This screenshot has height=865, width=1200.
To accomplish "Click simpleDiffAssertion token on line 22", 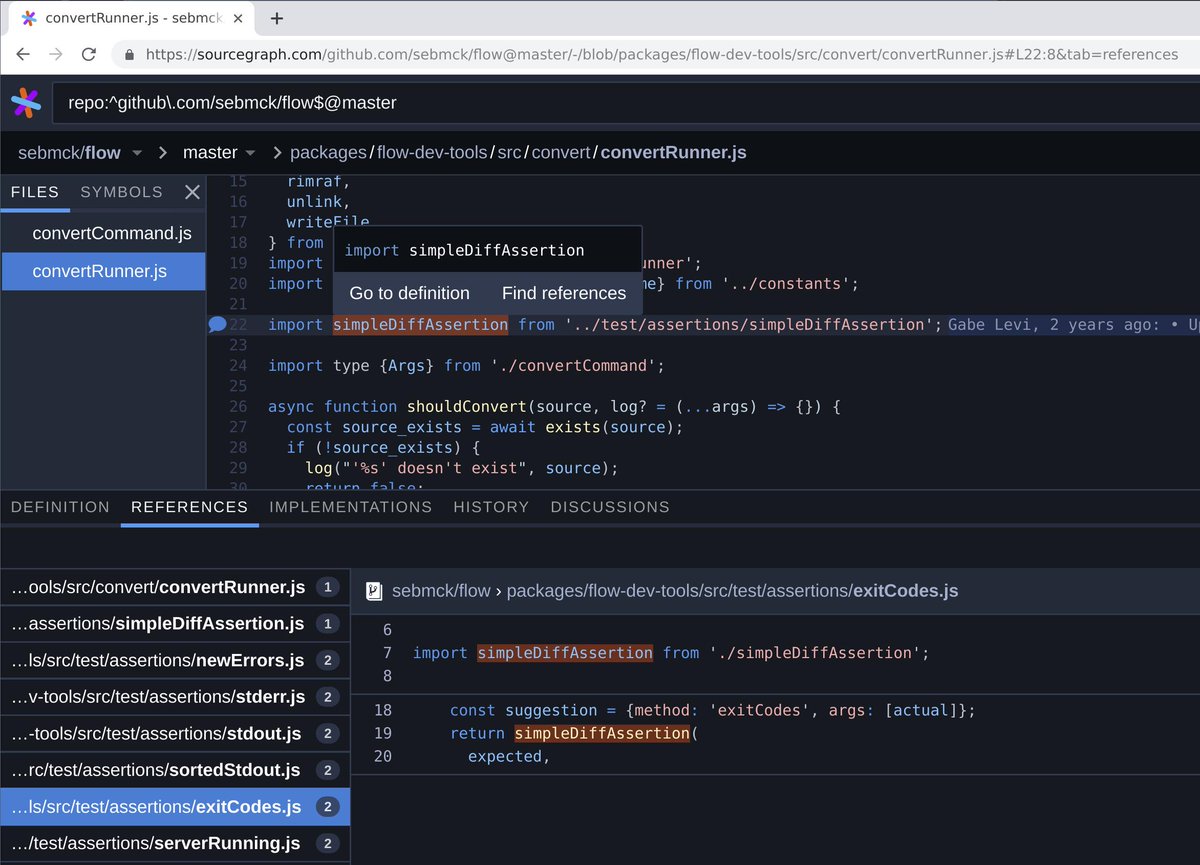I will tap(420, 324).
